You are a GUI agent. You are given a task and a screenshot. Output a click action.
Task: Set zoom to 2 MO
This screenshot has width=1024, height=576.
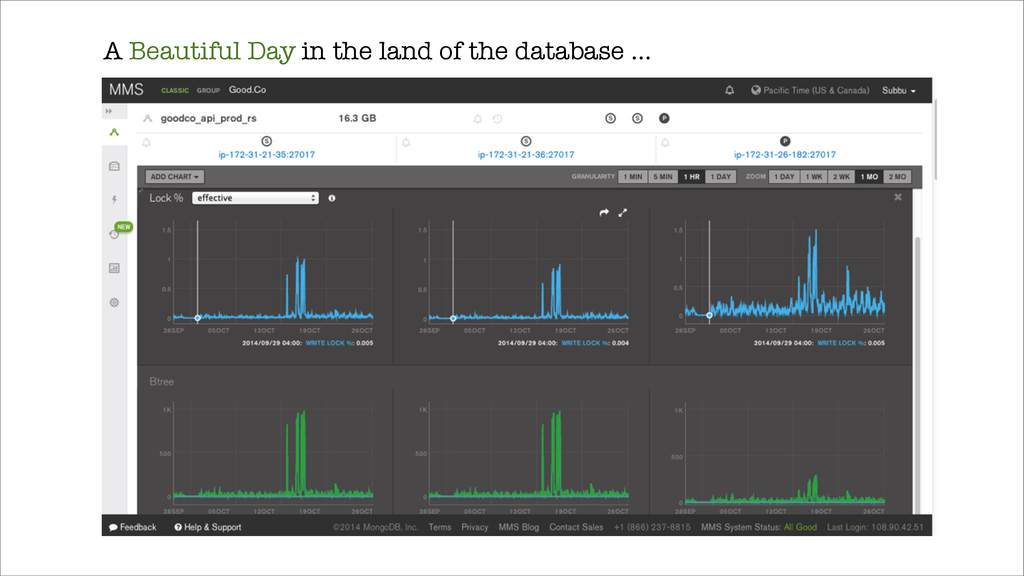897,176
